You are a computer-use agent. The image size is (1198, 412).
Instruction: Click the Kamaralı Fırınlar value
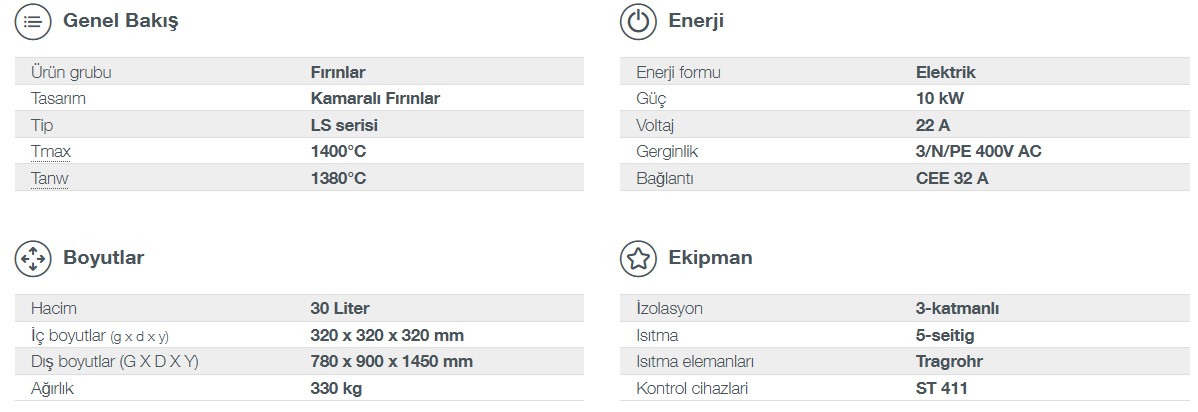click(x=375, y=99)
